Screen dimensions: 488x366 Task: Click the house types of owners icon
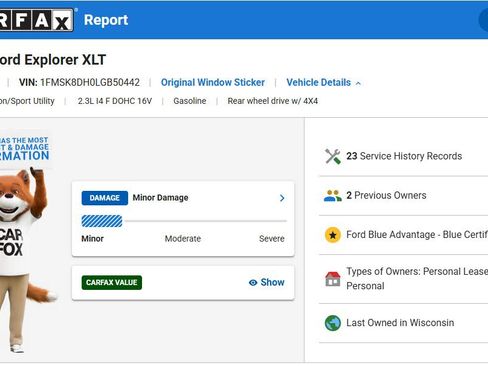click(x=333, y=279)
